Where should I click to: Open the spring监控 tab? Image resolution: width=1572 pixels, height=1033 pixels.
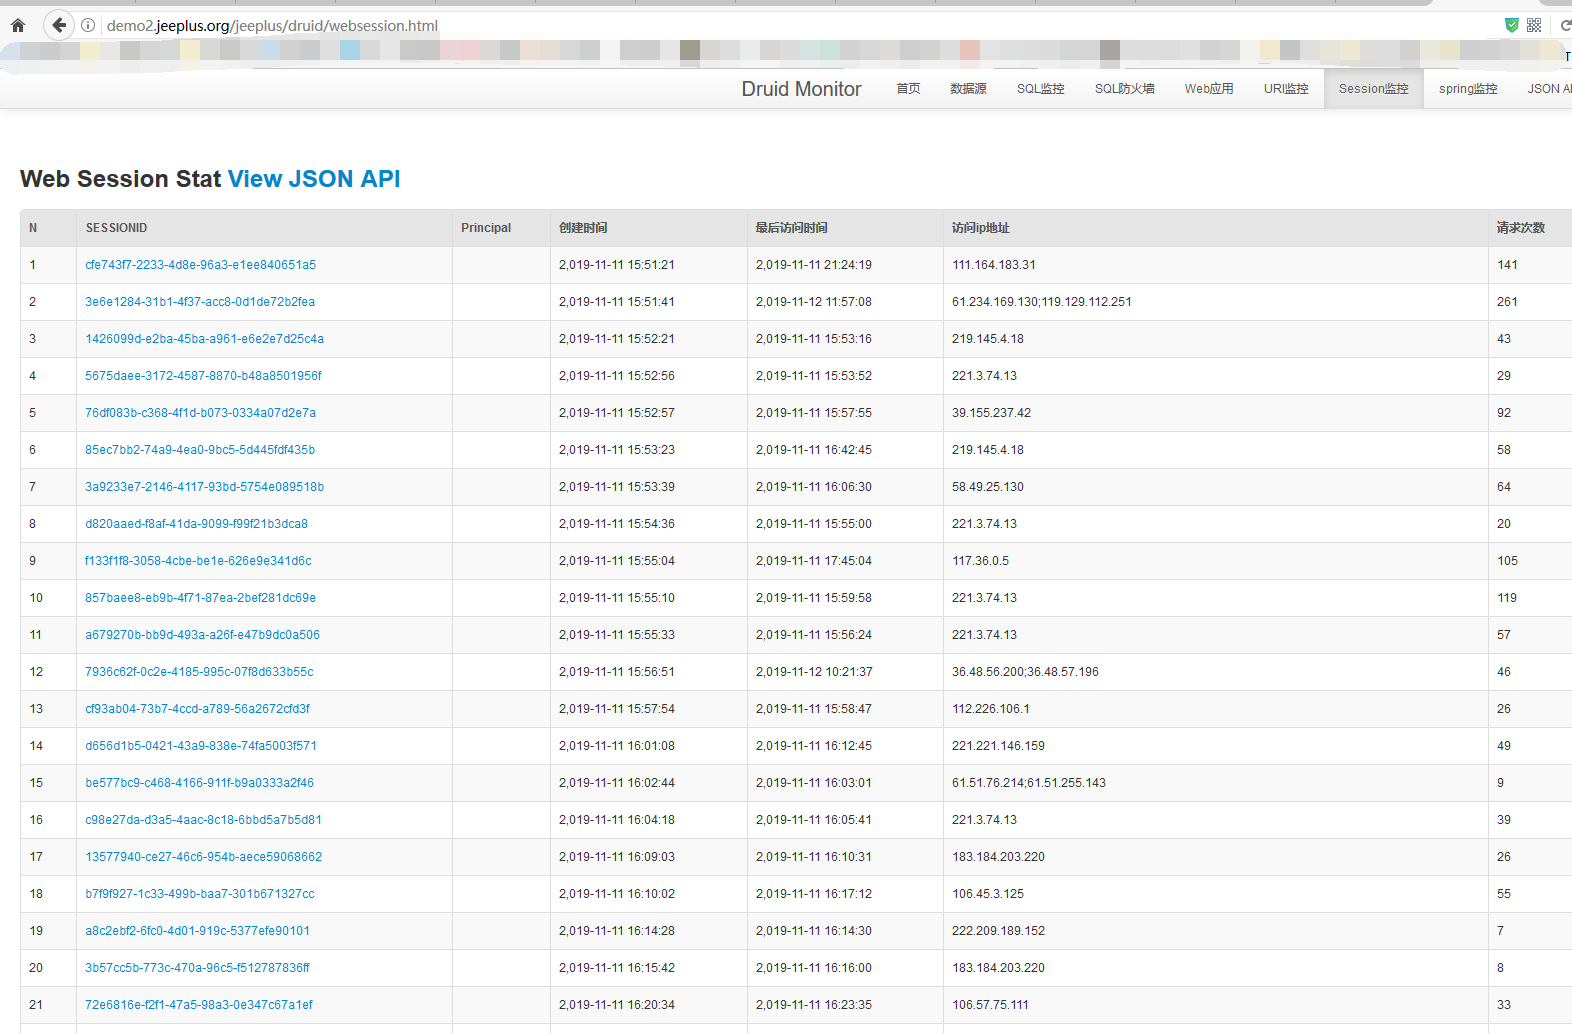click(x=1468, y=89)
